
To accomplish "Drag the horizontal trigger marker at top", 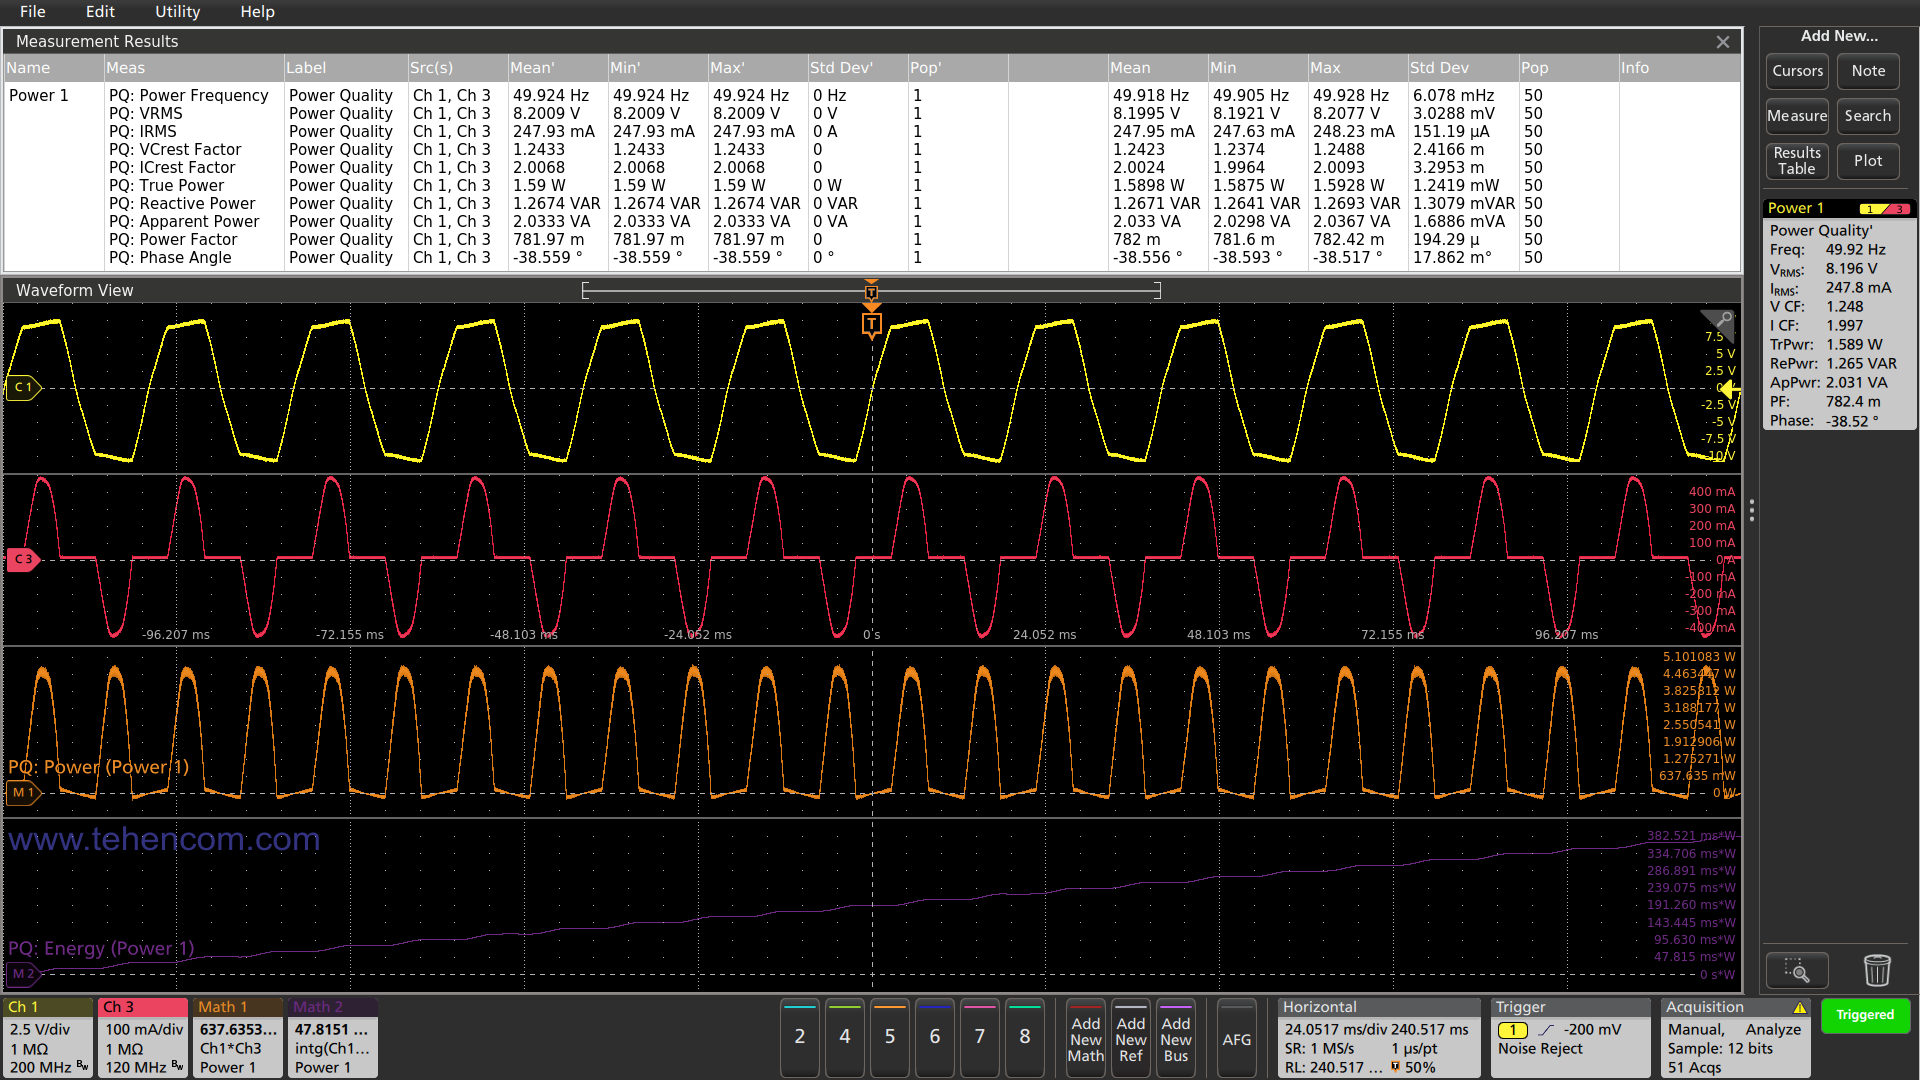I will point(870,289).
